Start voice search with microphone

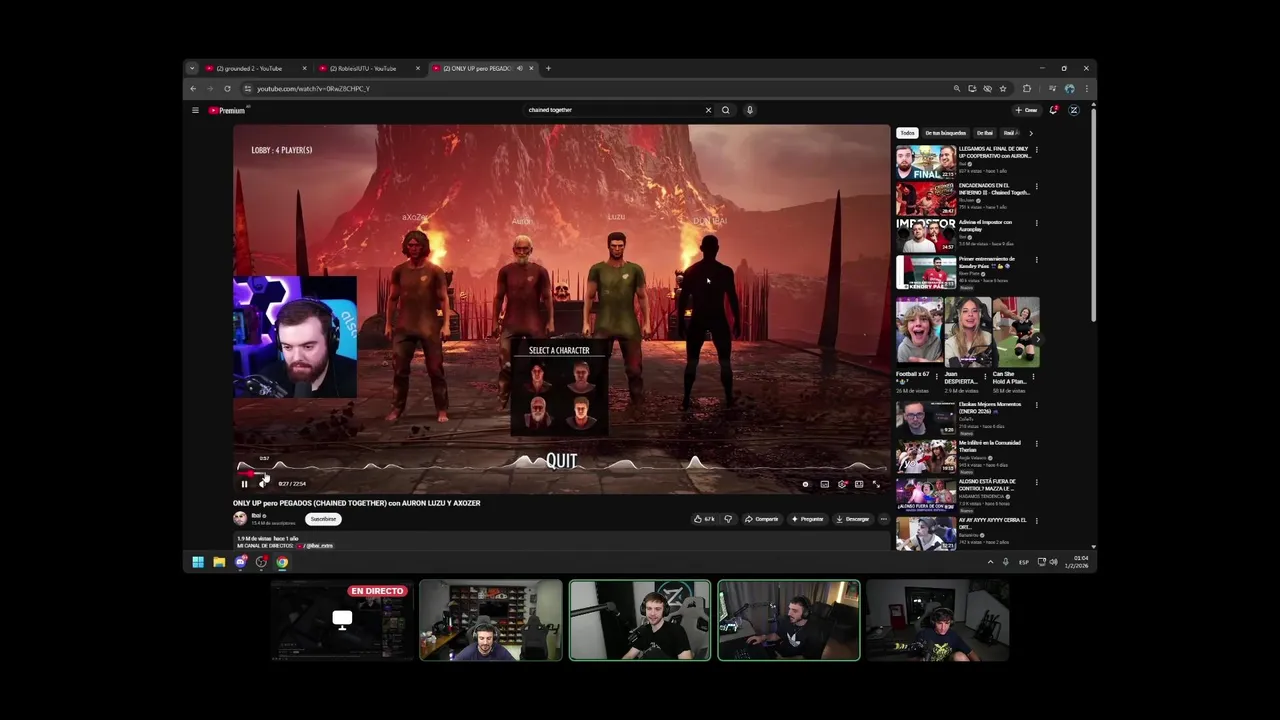tap(749, 110)
